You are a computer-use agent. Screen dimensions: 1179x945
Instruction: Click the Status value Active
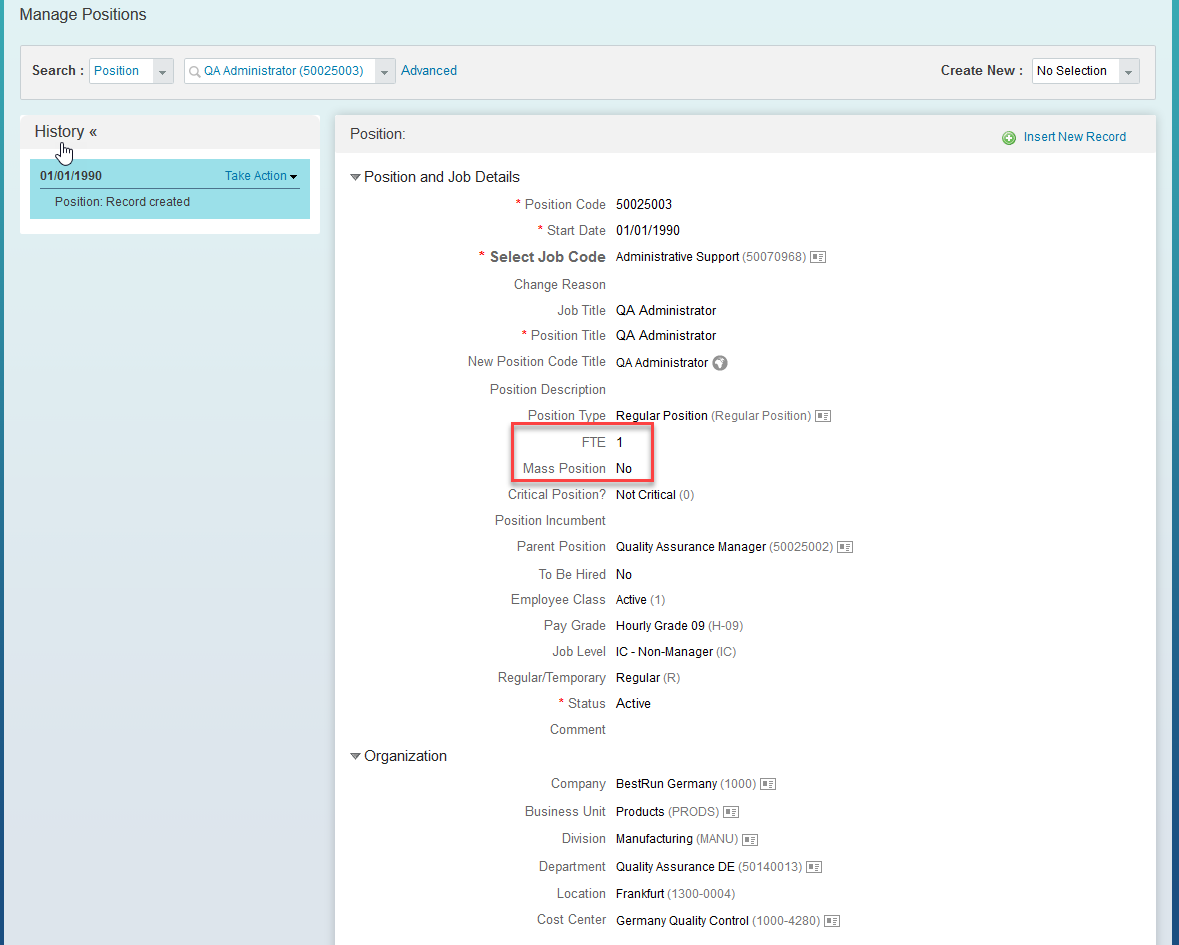[x=633, y=704]
